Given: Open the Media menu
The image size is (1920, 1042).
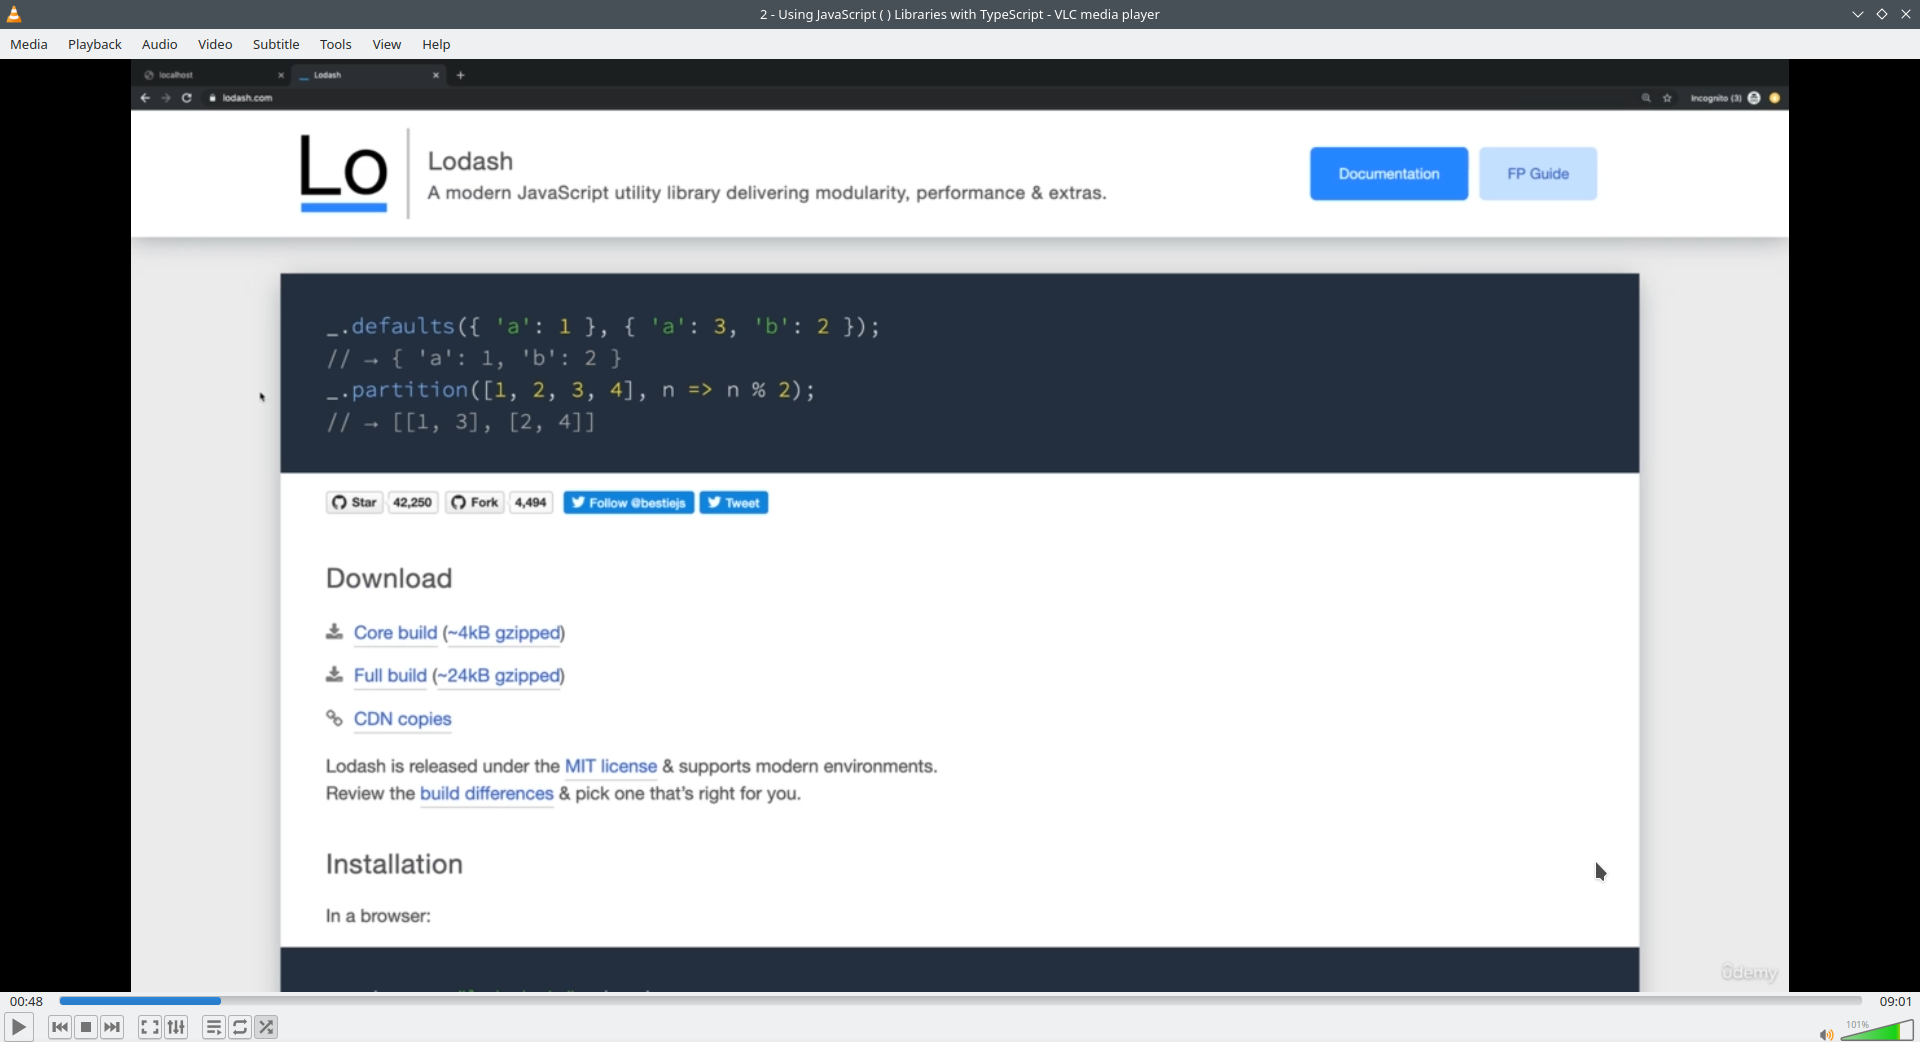Looking at the screenshot, I should [x=29, y=44].
